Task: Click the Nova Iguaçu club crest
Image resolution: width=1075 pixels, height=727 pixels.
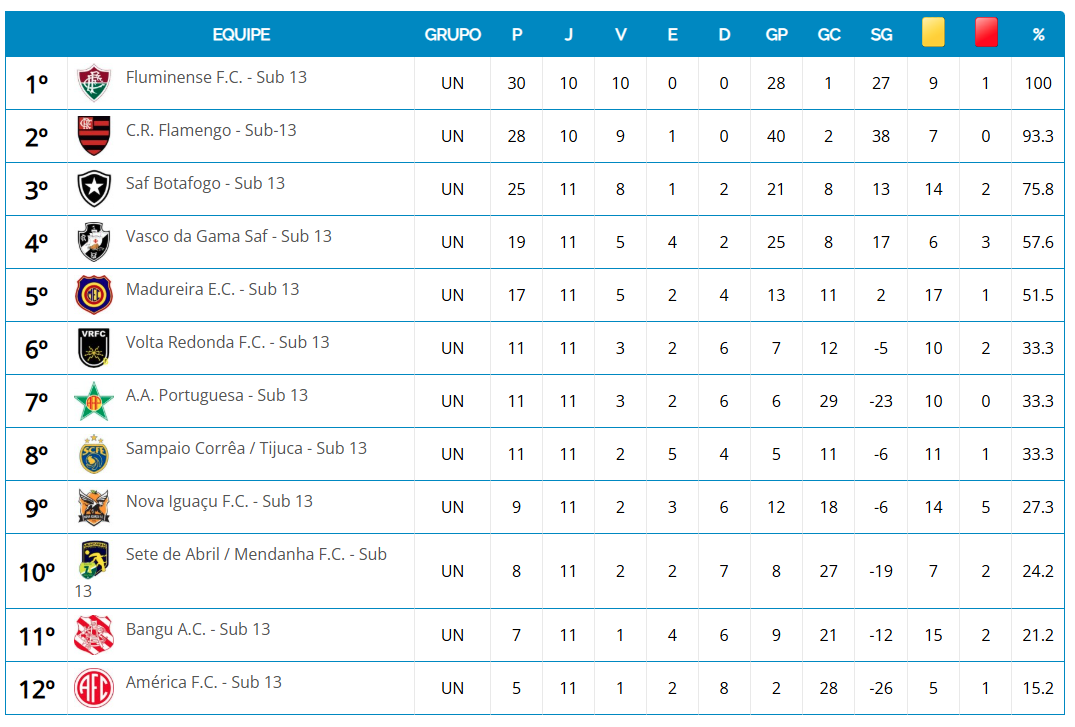Action: point(93,507)
